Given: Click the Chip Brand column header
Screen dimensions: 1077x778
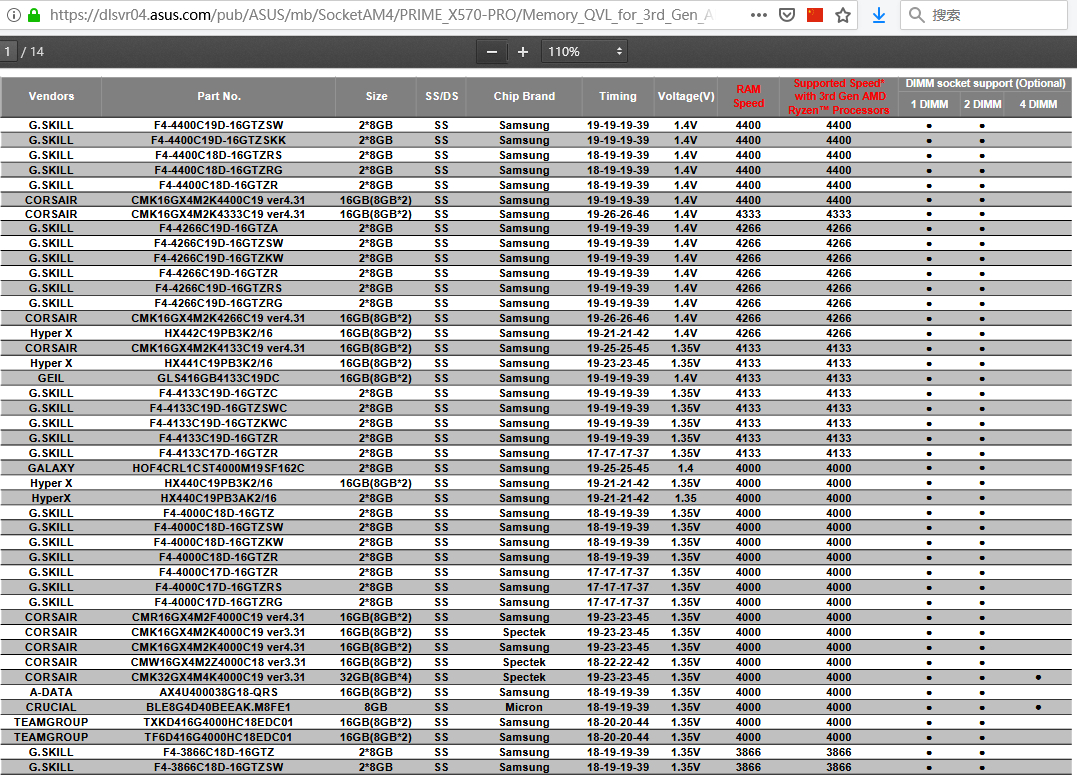Looking at the screenshot, I should coord(524,96).
